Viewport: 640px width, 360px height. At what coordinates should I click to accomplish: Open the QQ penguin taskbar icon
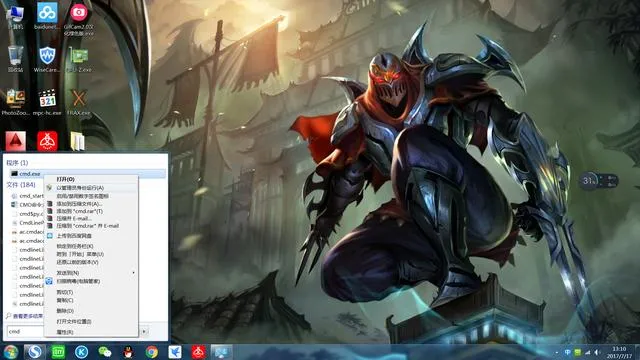tap(128, 351)
